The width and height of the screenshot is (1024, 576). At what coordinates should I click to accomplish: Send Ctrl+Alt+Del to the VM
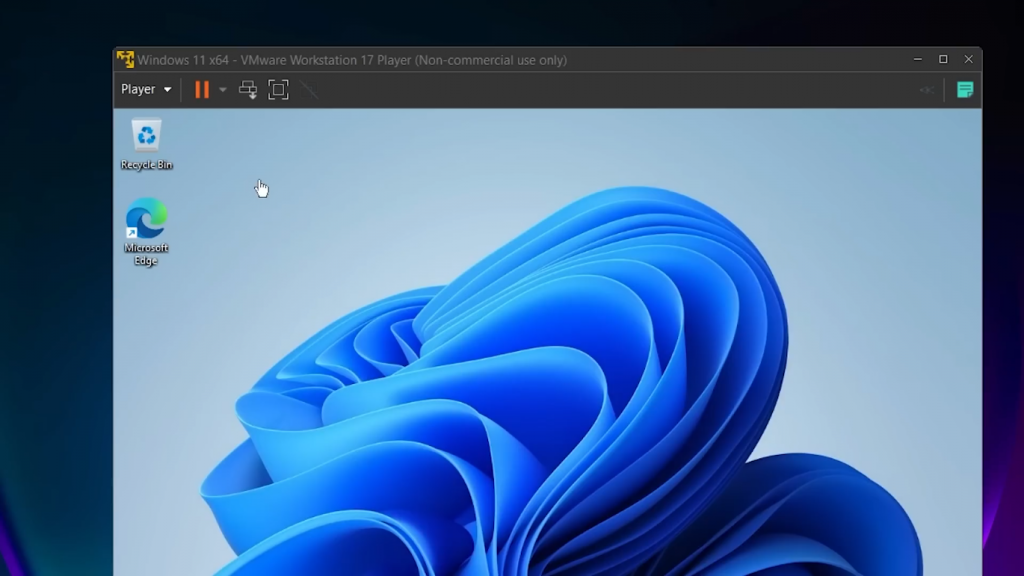248,89
